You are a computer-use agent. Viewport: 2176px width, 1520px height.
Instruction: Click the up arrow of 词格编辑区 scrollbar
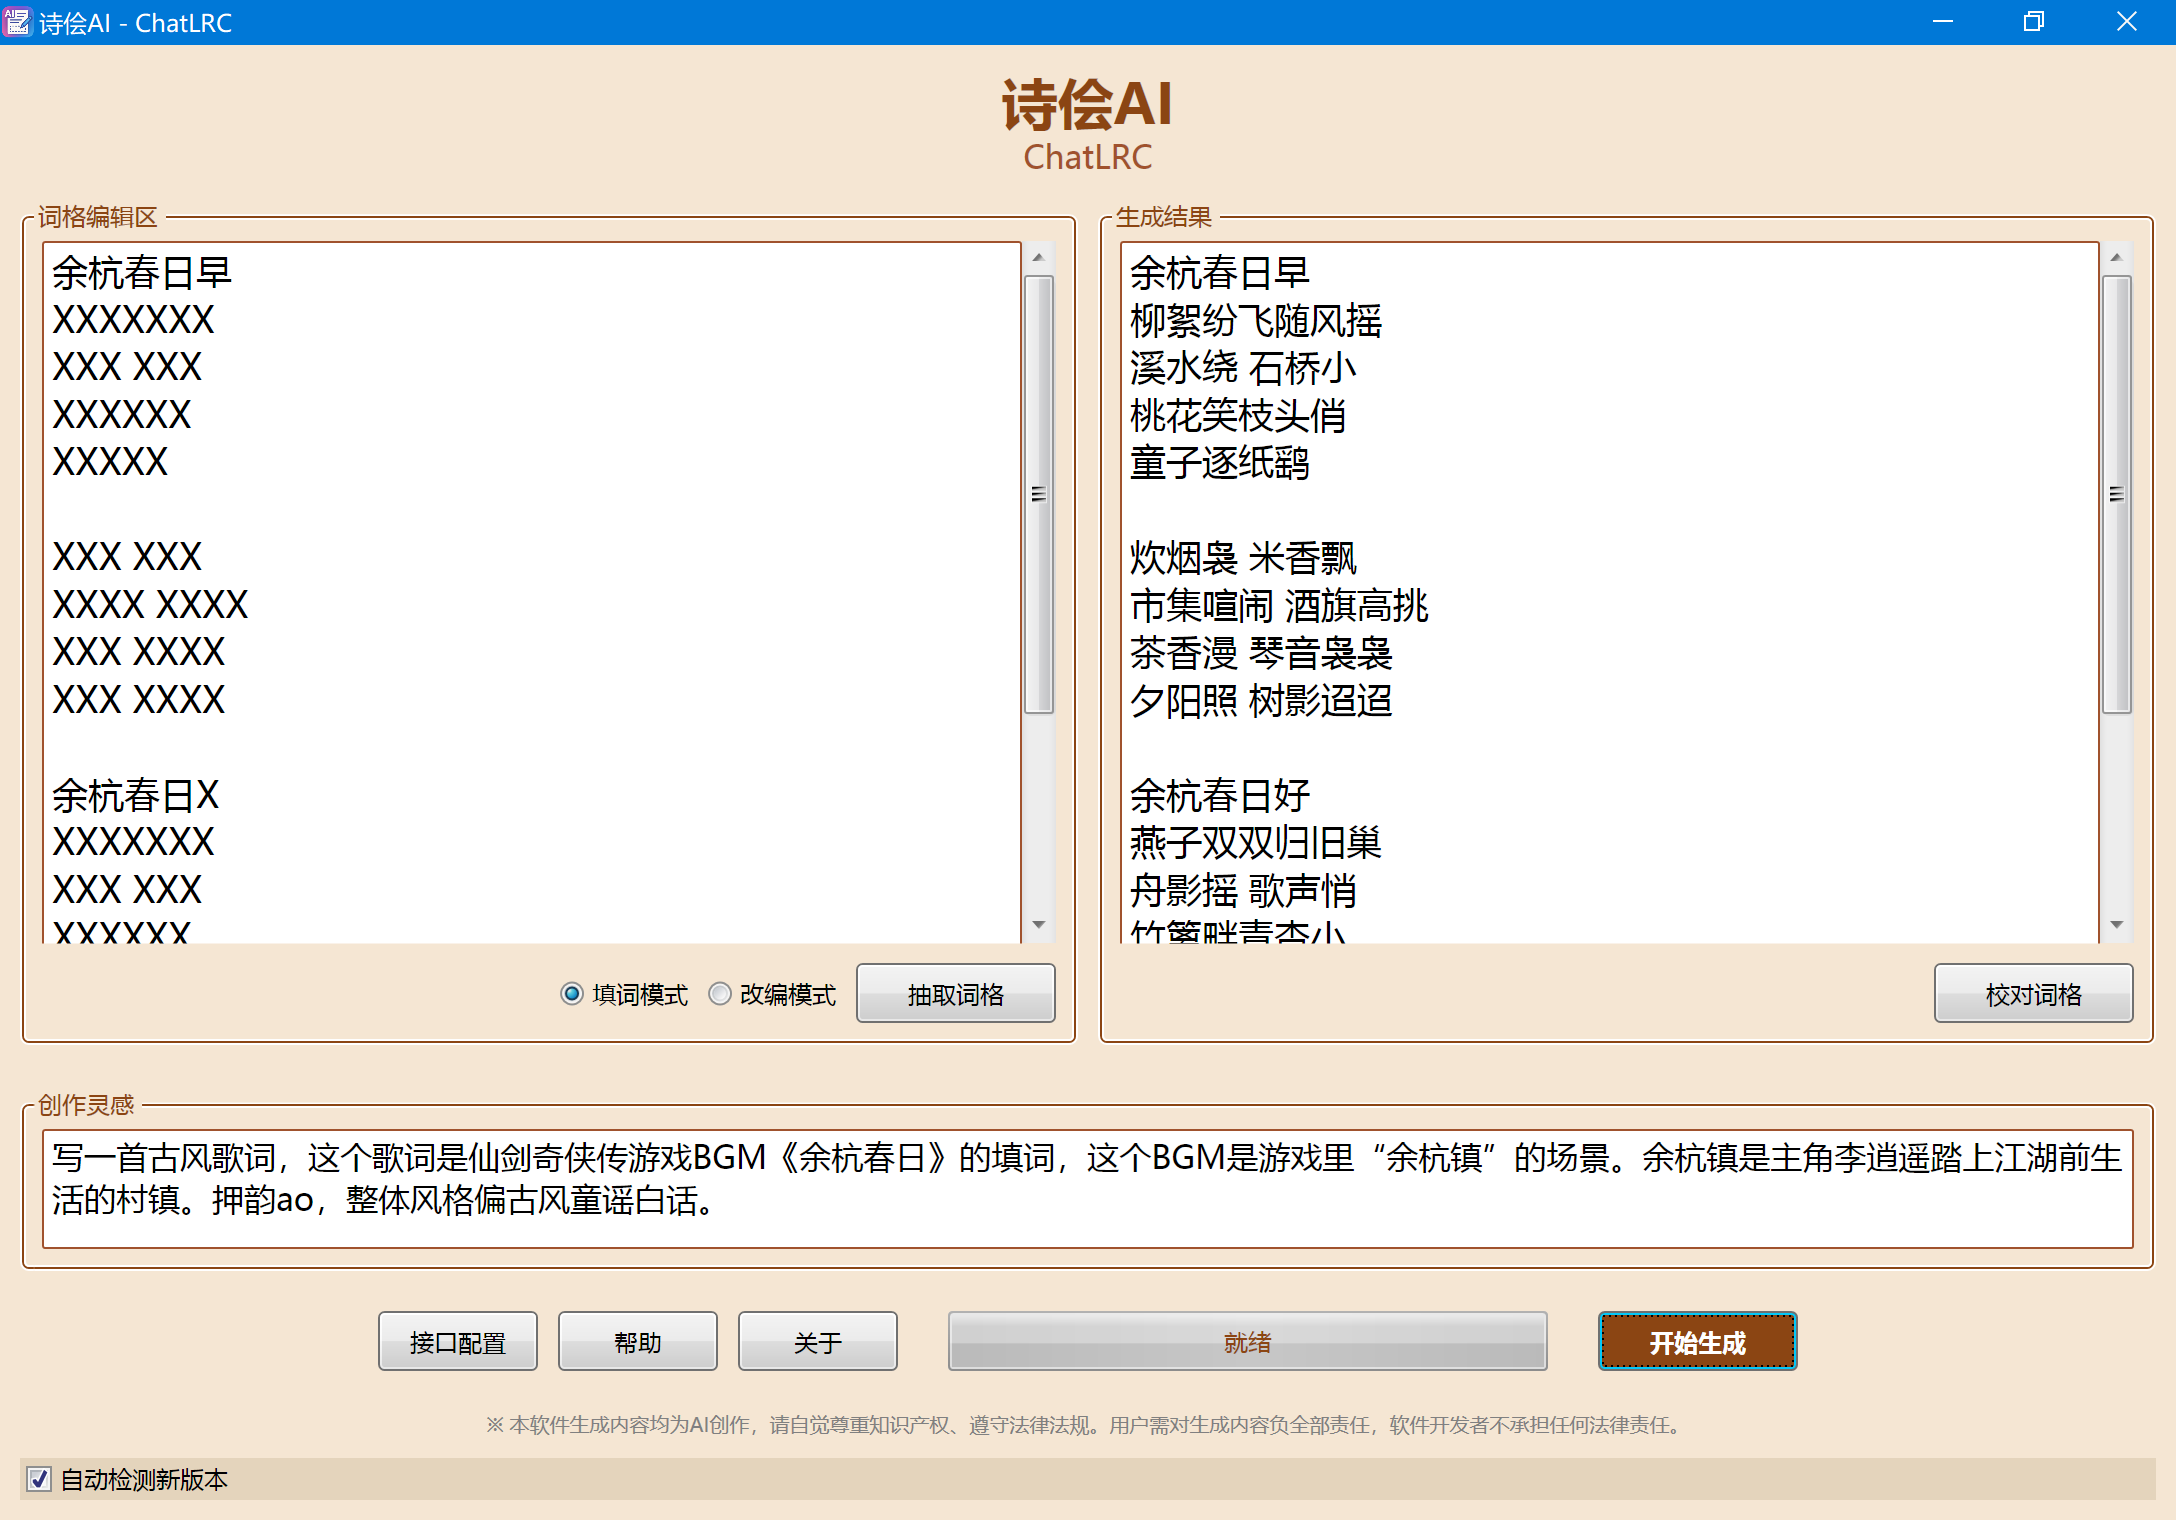click(x=1039, y=258)
